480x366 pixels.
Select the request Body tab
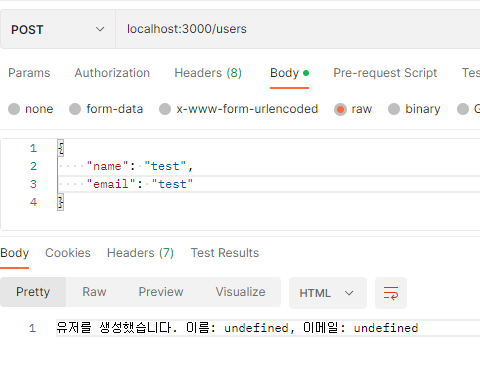[289, 73]
